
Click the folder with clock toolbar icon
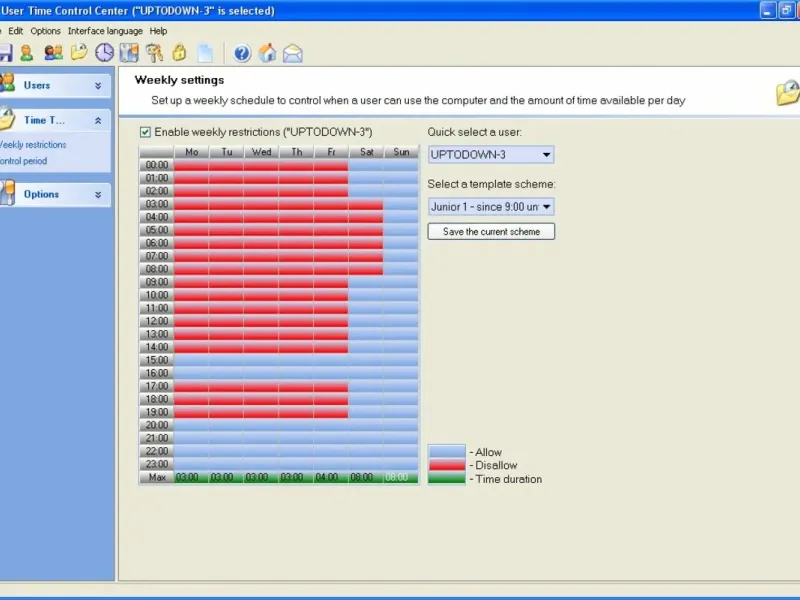click(x=79, y=53)
